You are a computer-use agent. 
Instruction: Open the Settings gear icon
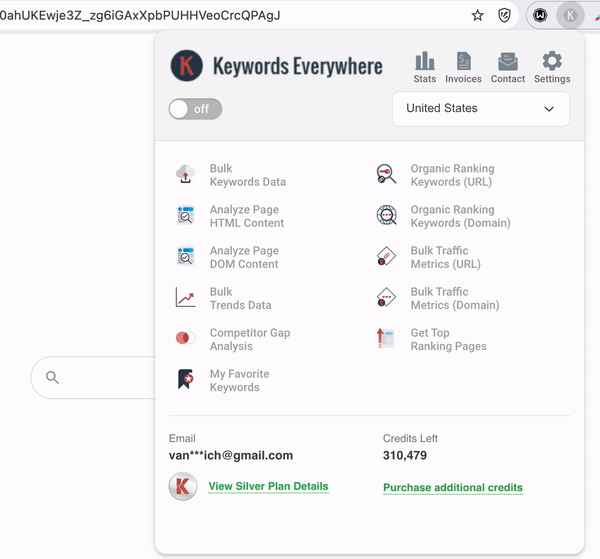point(552,61)
